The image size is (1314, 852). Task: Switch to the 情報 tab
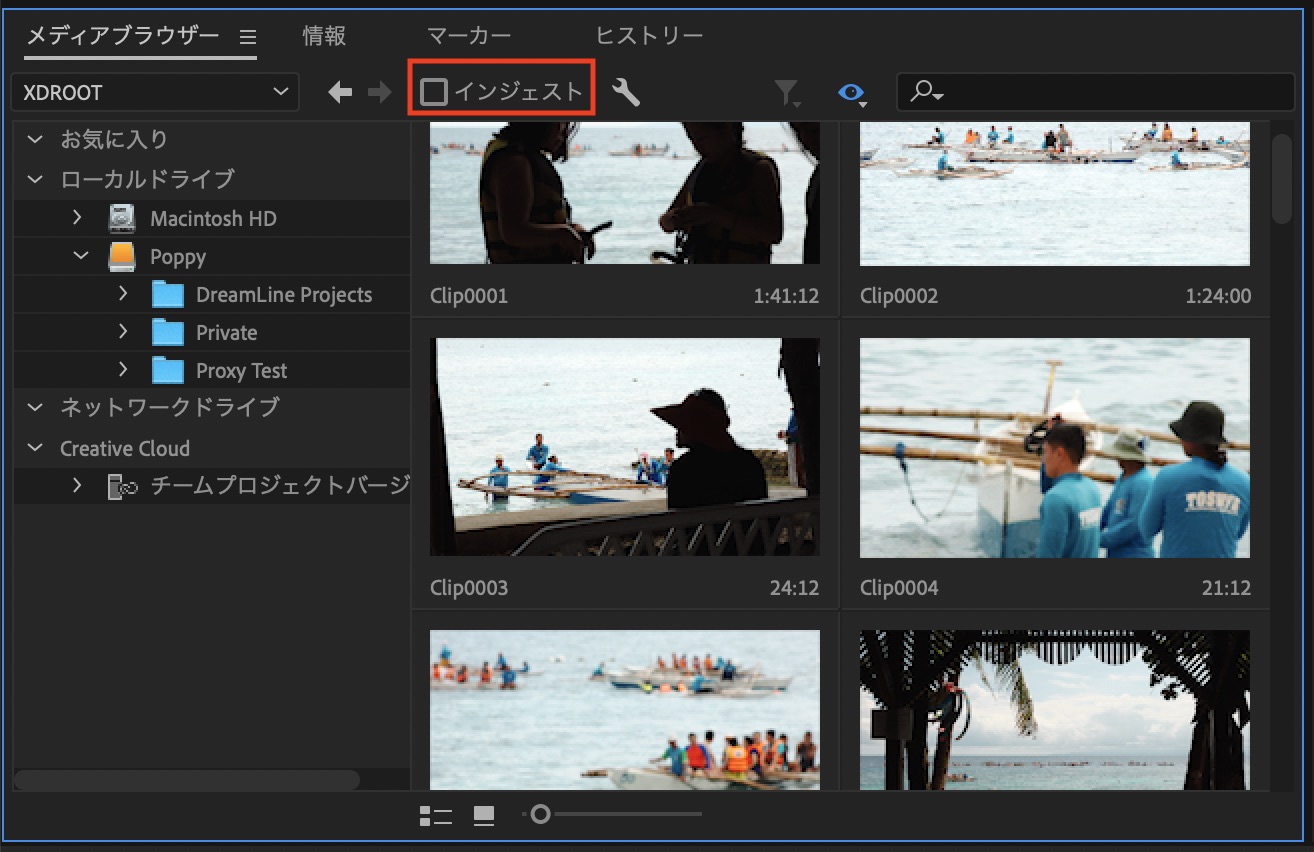(x=325, y=36)
